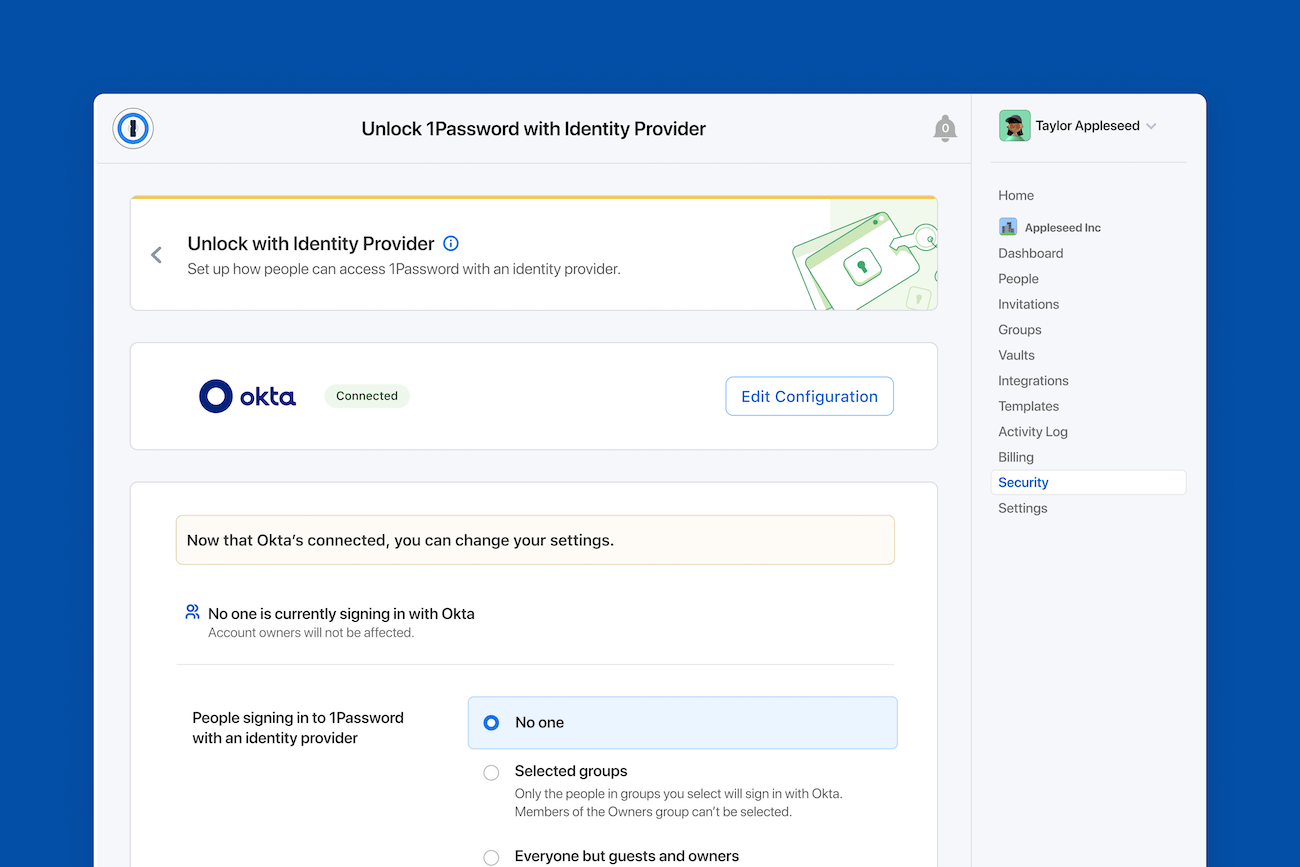Navigate to the Integrations page
This screenshot has width=1300, height=867.
point(1033,380)
